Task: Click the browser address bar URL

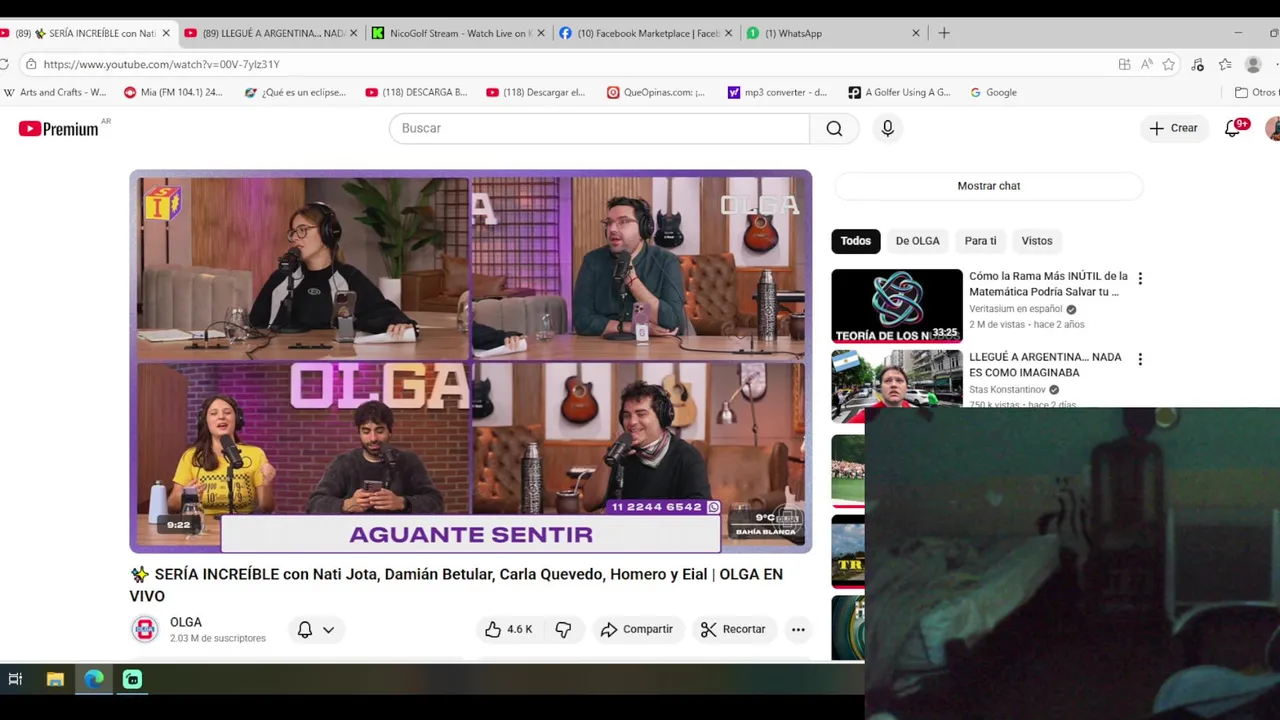Action: [161, 64]
